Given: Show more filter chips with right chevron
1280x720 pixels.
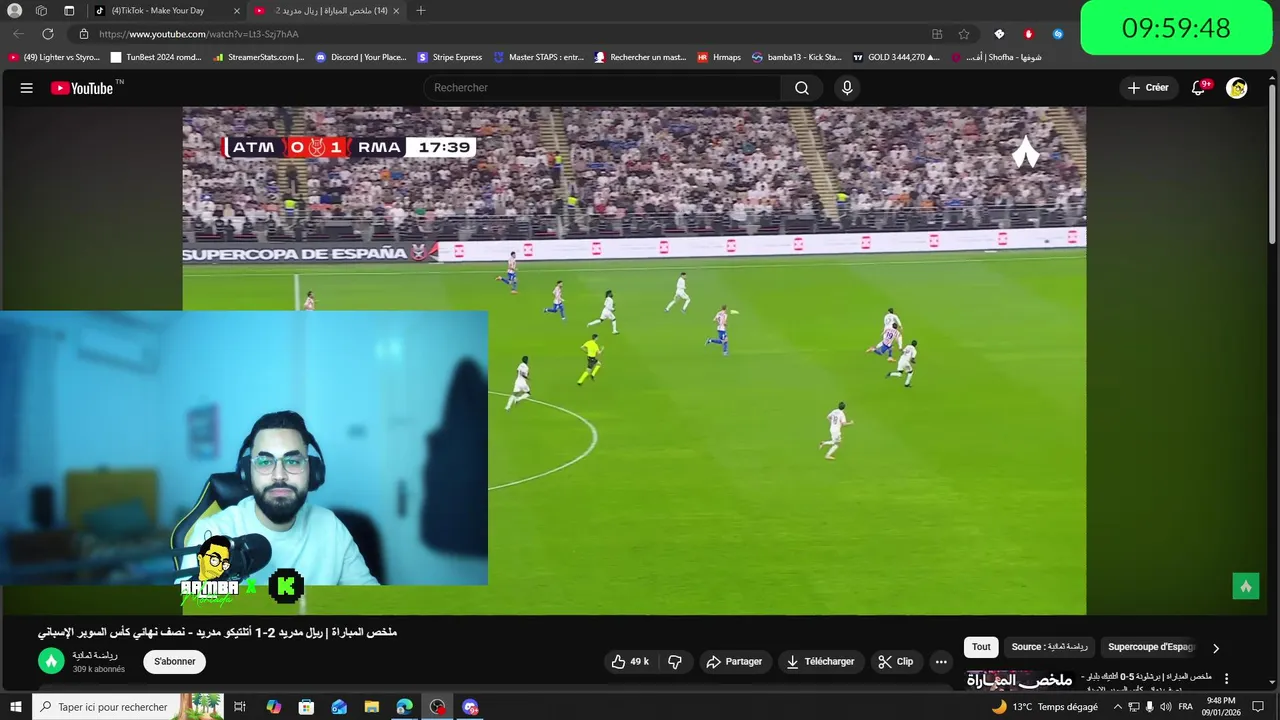Looking at the screenshot, I should click(x=1216, y=648).
